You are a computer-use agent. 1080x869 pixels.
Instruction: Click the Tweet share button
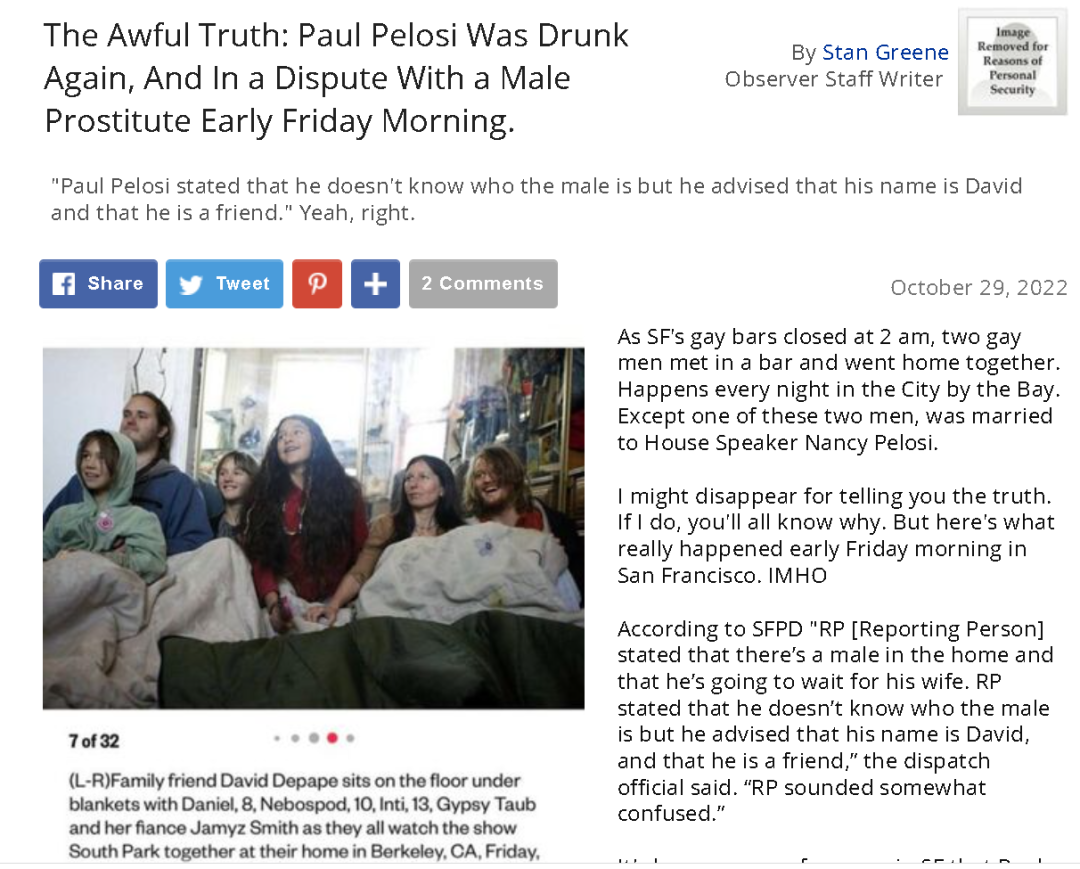225,284
